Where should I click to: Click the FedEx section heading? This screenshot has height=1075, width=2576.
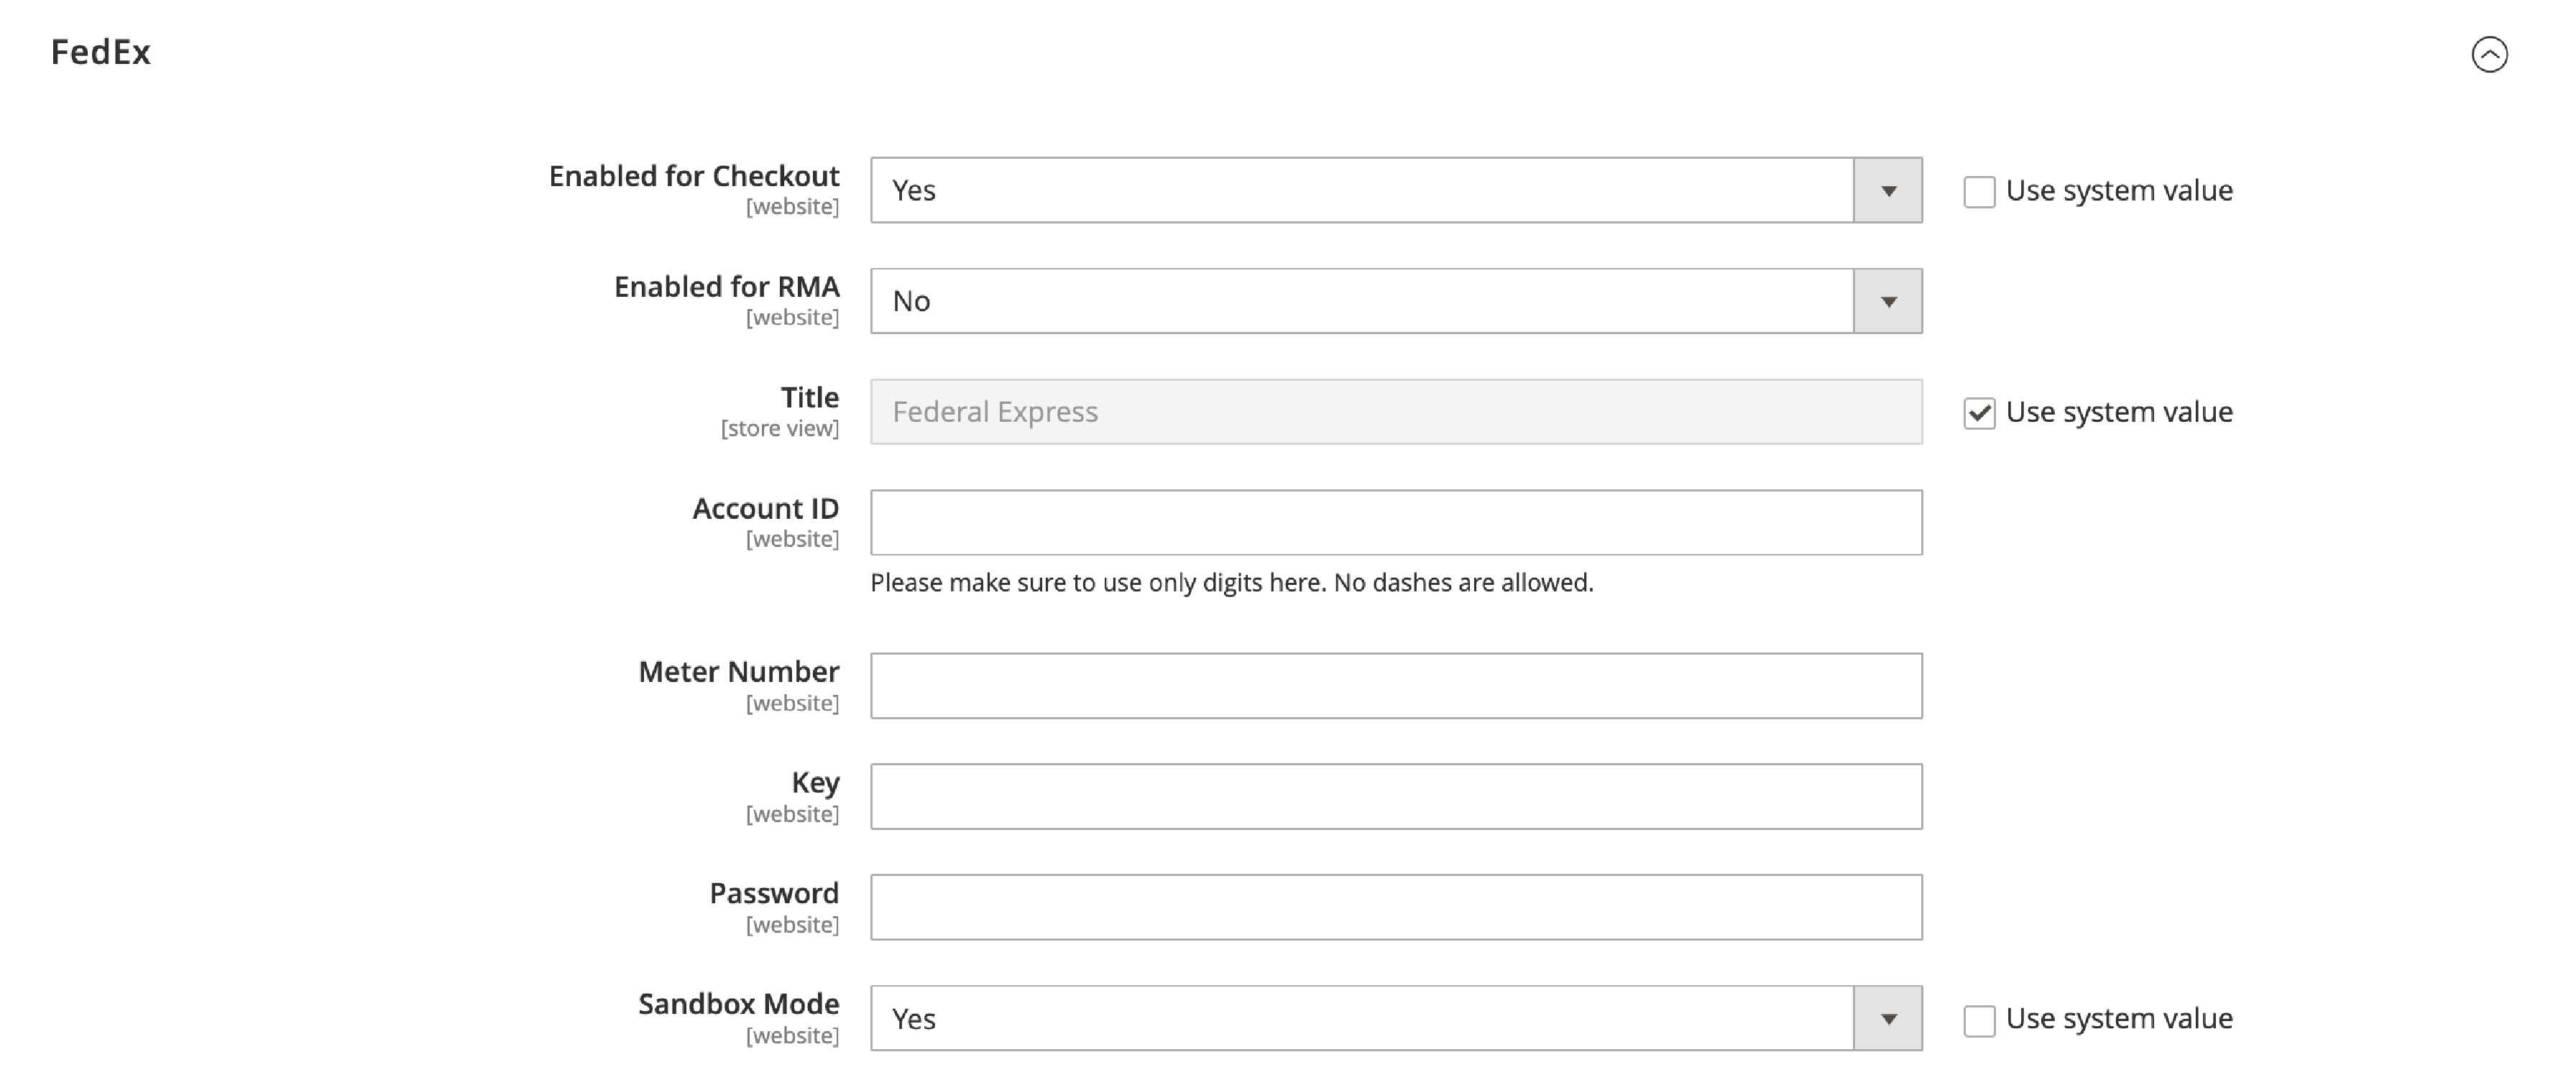[x=101, y=52]
